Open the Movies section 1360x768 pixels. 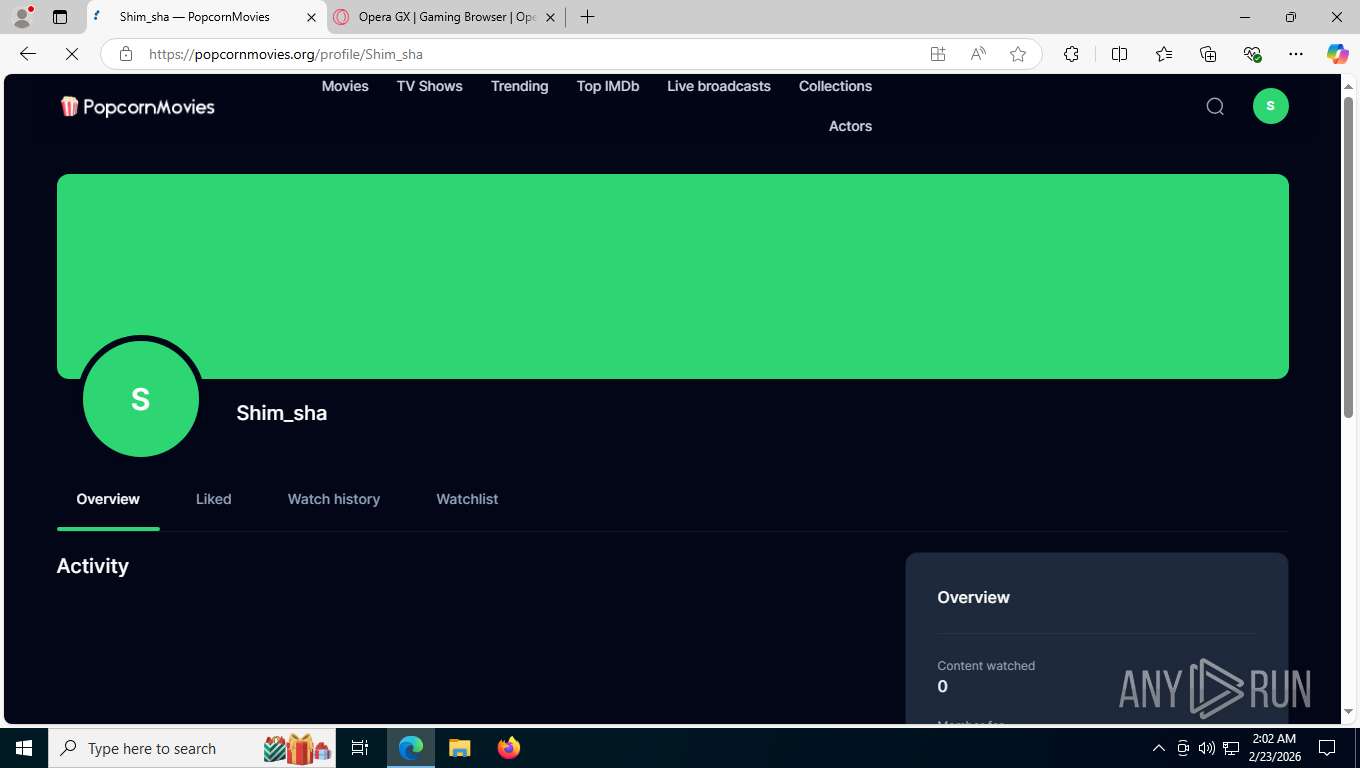coord(345,86)
